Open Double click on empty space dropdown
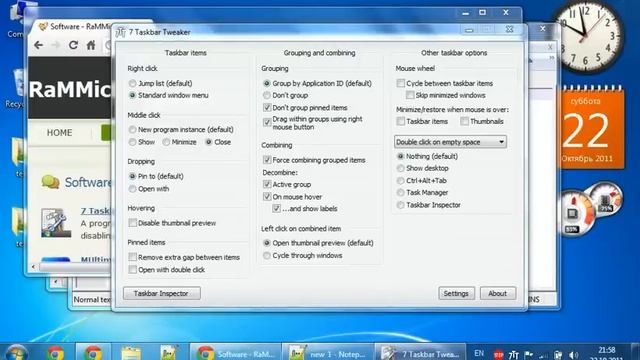 450,142
